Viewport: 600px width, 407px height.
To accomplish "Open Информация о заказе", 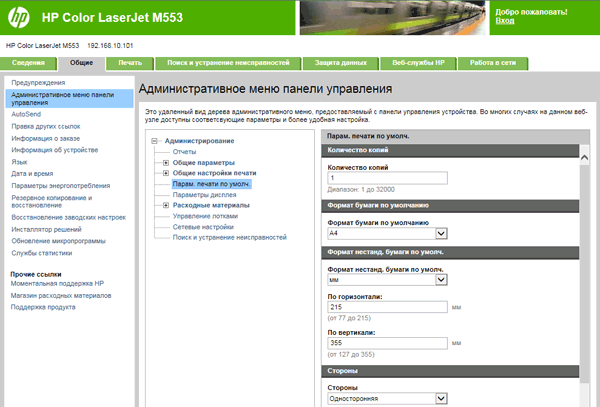I will pos(46,138).
